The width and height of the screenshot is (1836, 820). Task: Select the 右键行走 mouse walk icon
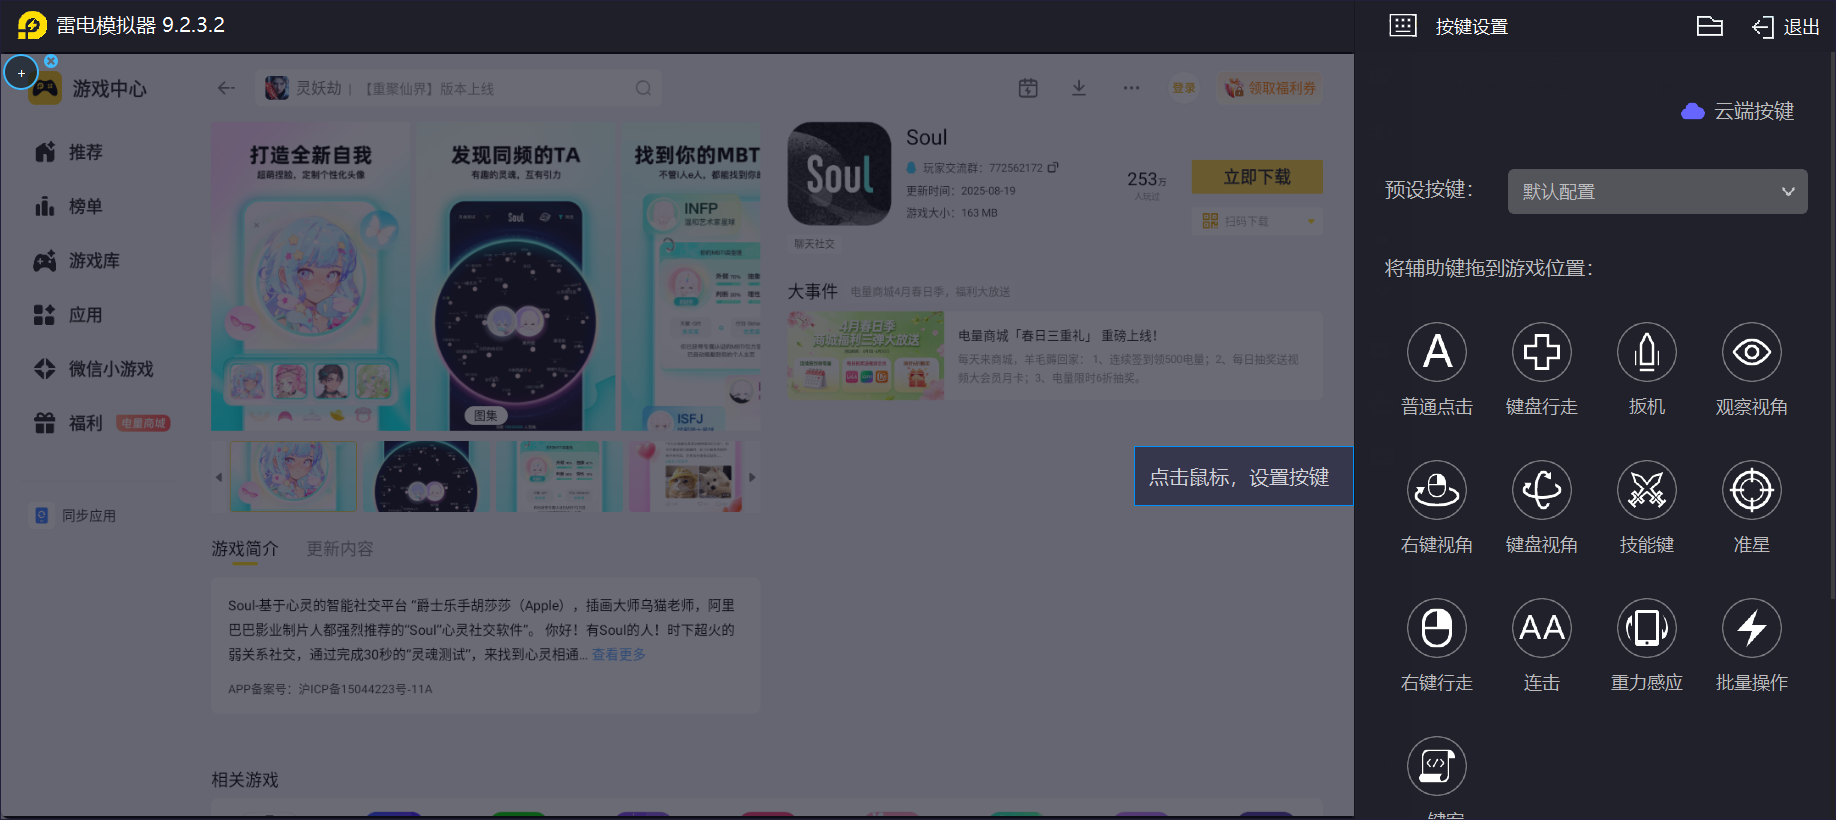pos(1437,628)
